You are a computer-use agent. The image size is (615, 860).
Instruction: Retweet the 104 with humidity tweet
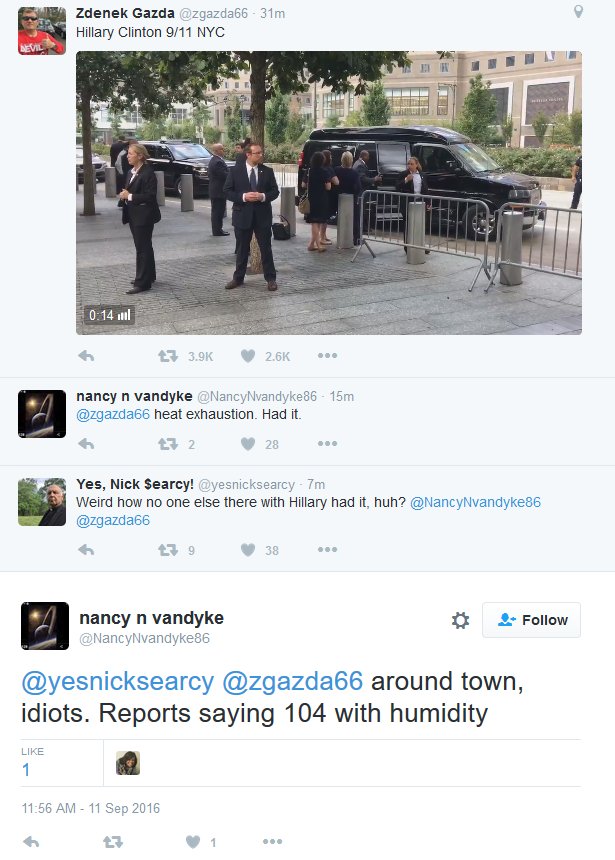(113, 841)
